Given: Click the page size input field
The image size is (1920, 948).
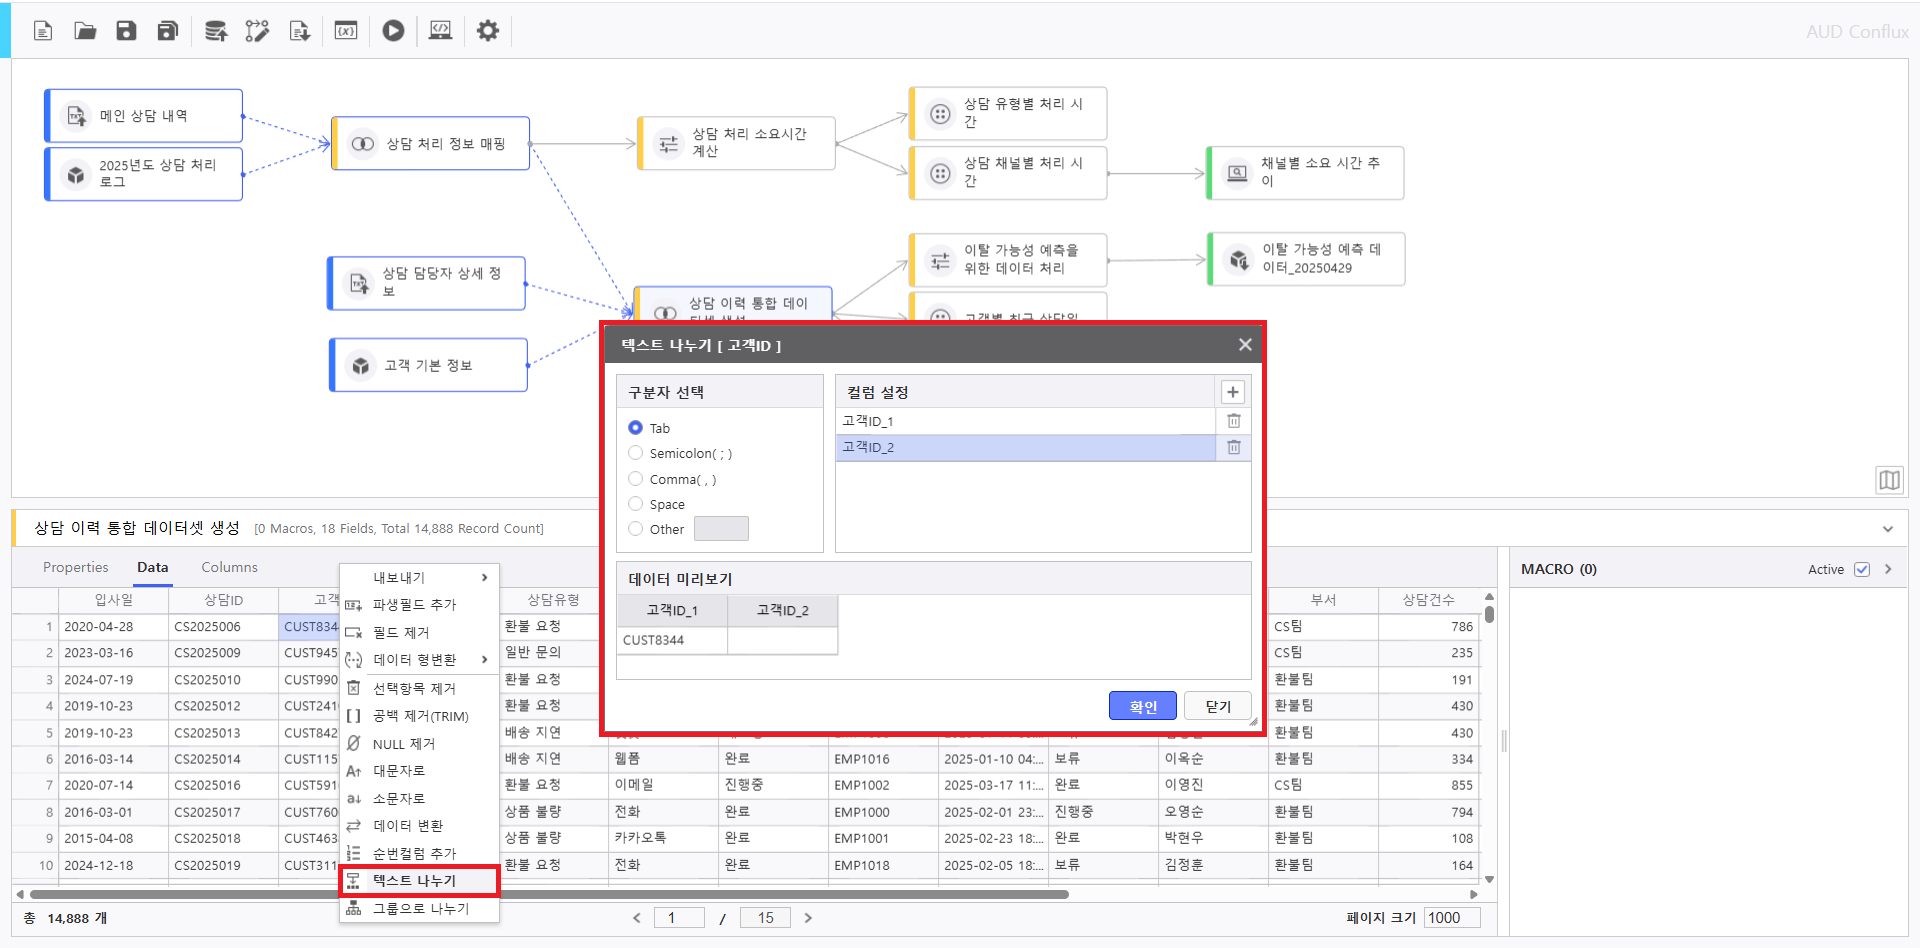Looking at the screenshot, I should (x=1450, y=918).
